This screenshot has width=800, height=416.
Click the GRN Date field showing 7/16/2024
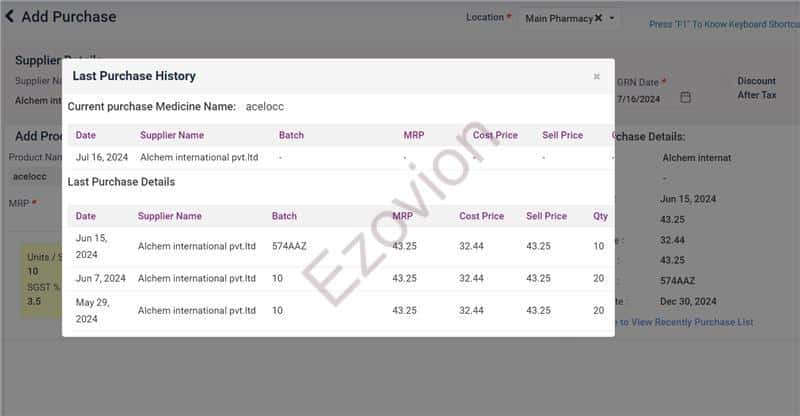tap(640, 98)
